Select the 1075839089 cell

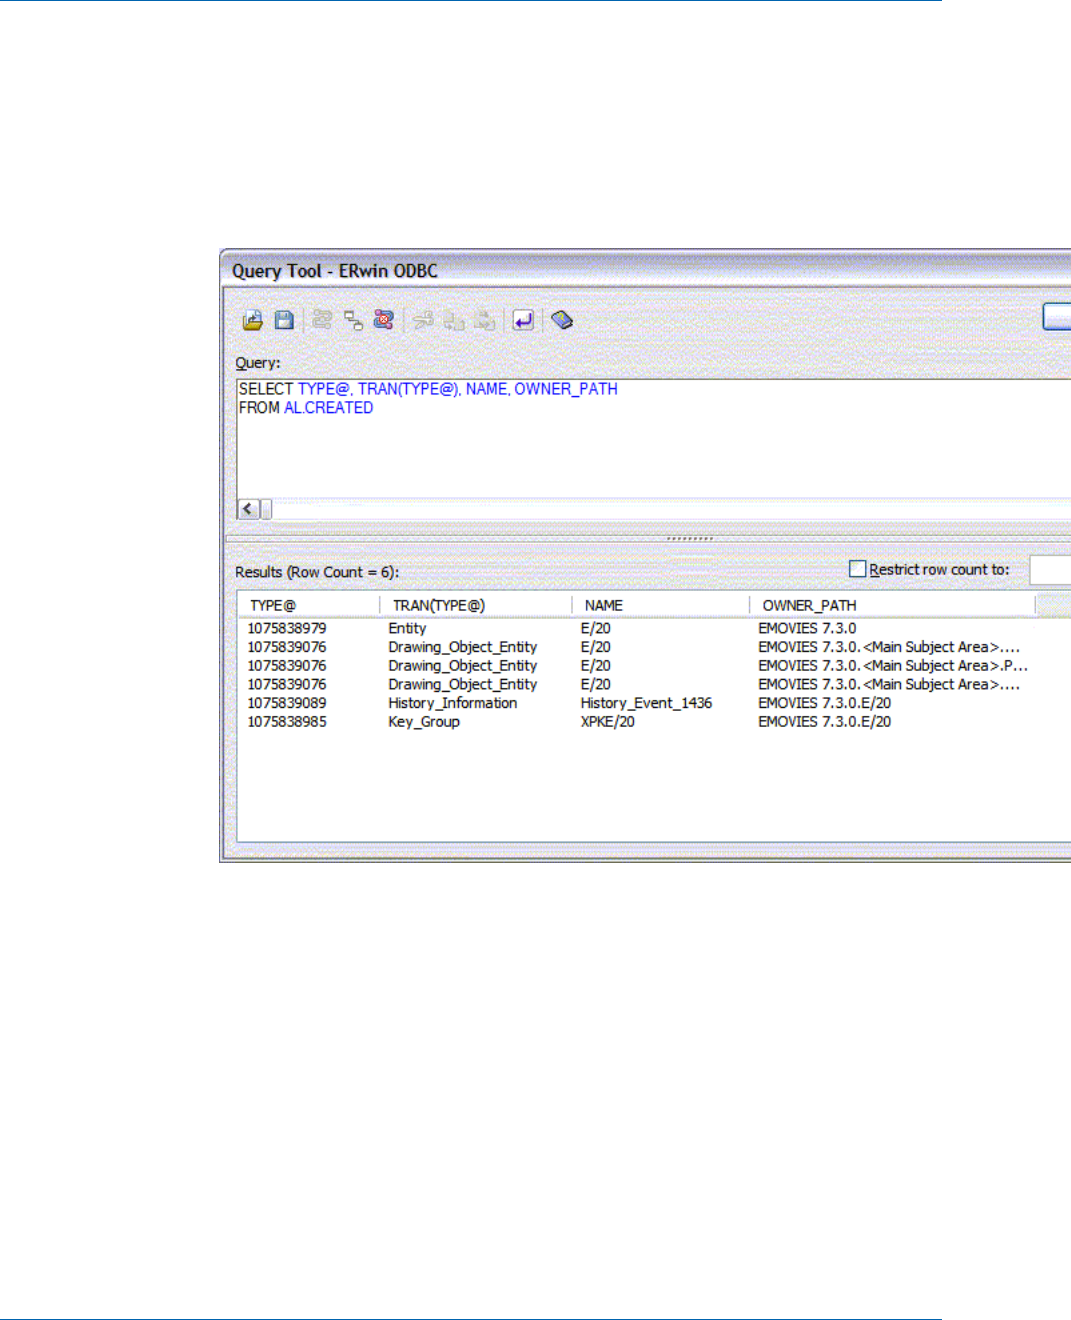(287, 703)
